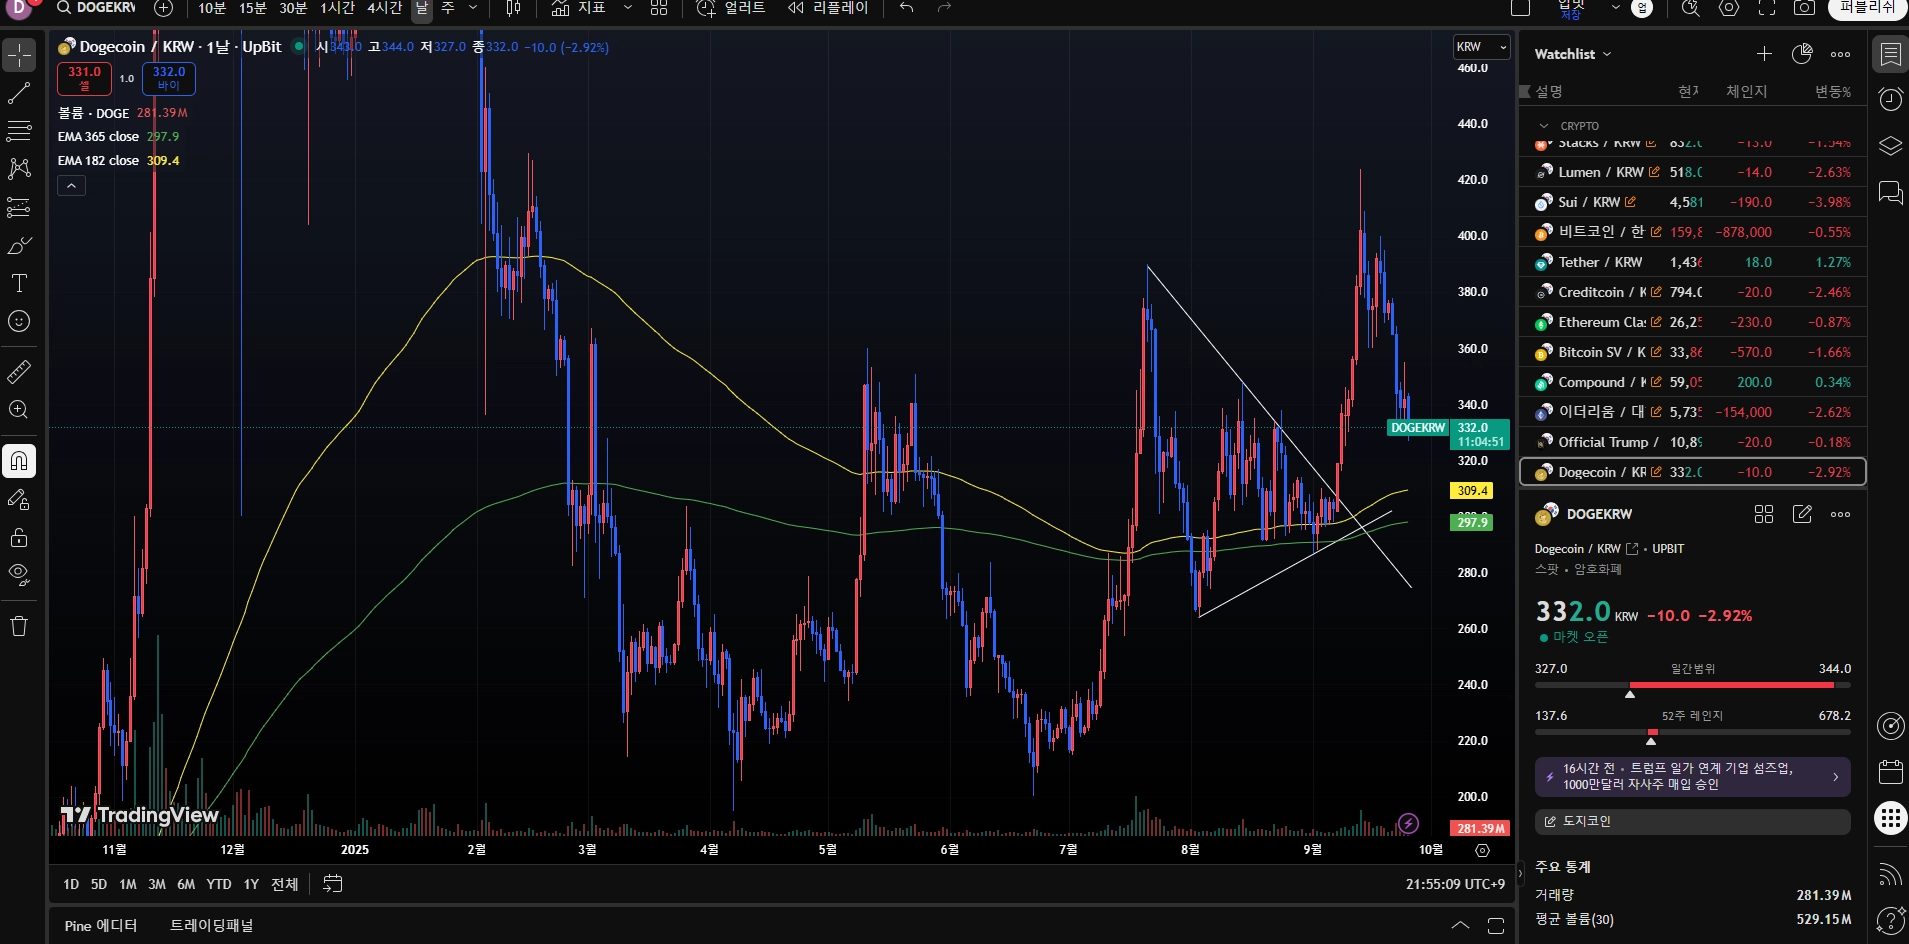The width and height of the screenshot is (1909, 944).
Task: Toggle magnet mode for drawings
Action: pos(19,461)
